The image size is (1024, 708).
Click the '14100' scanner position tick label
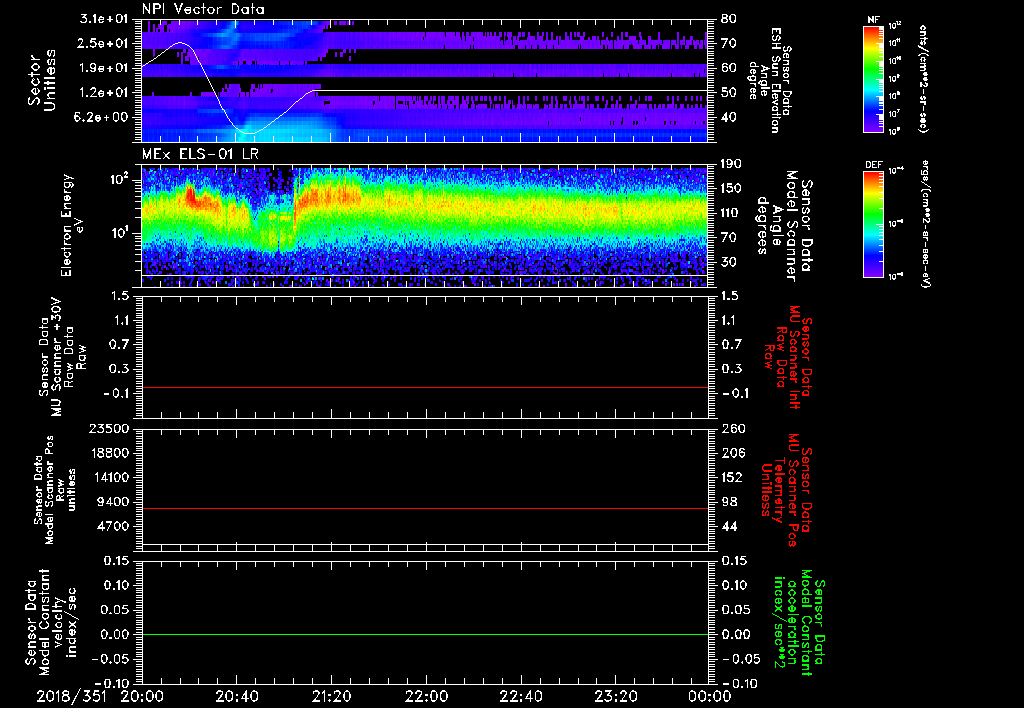click(112, 477)
